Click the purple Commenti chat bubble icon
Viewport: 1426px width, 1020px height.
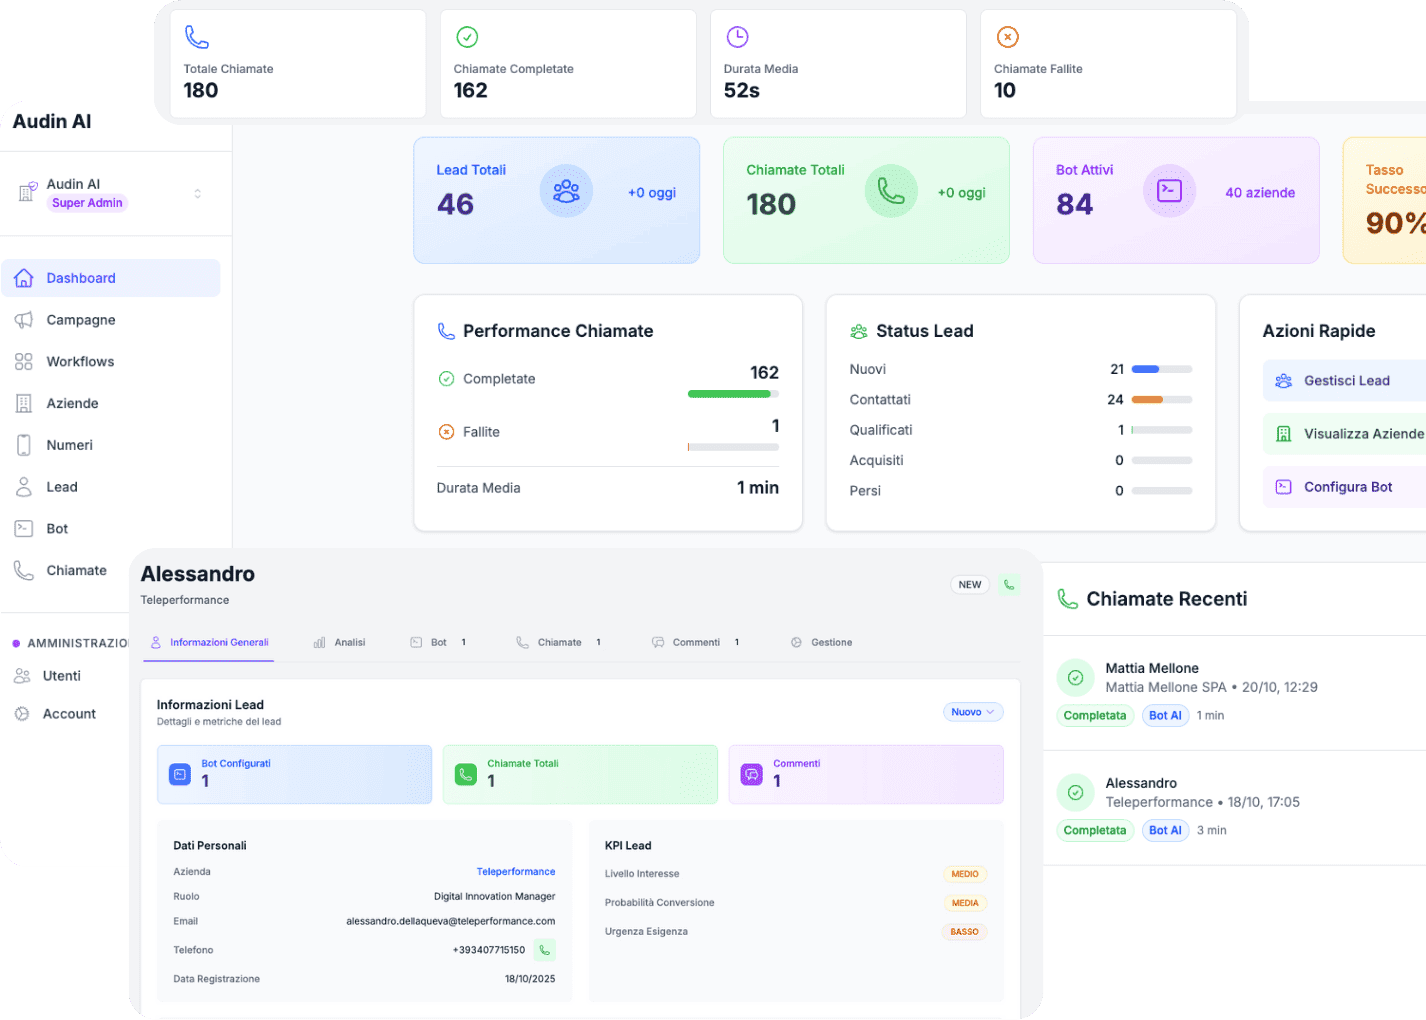tap(751, 774)
